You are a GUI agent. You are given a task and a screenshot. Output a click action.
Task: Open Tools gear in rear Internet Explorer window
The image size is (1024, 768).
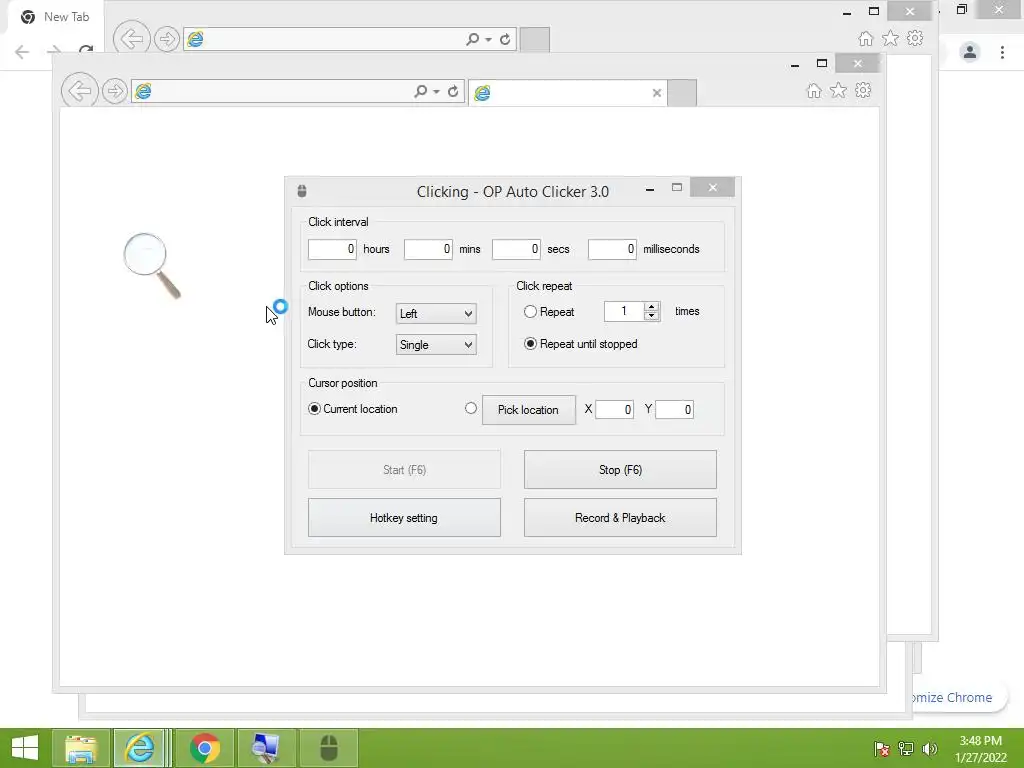pos(915,38)
